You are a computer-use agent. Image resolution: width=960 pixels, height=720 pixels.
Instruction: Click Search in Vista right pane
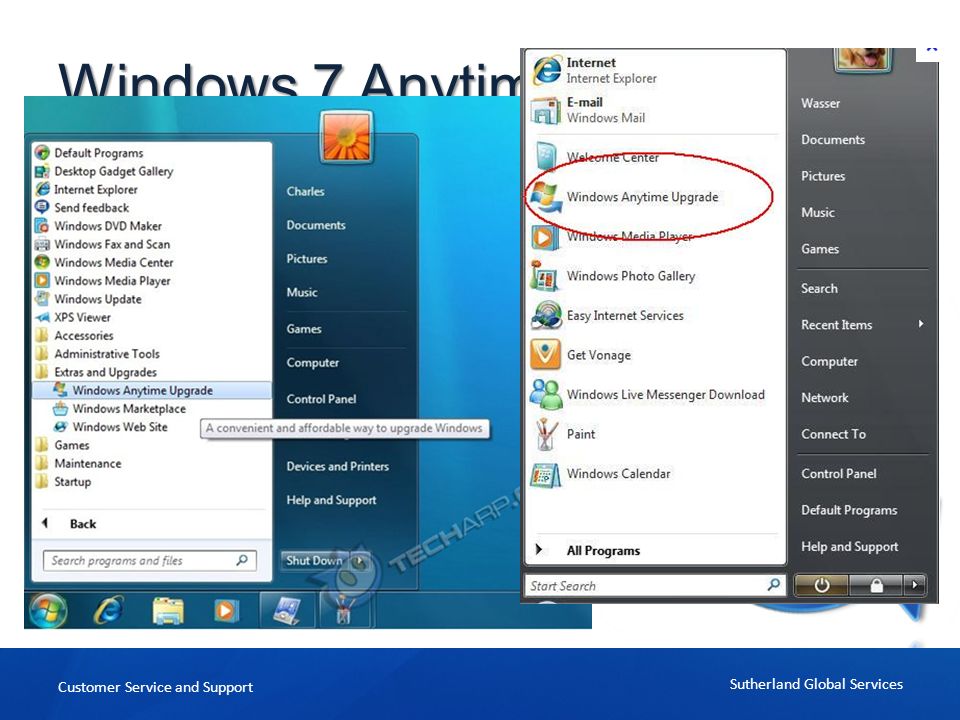(x=819, y=288)
